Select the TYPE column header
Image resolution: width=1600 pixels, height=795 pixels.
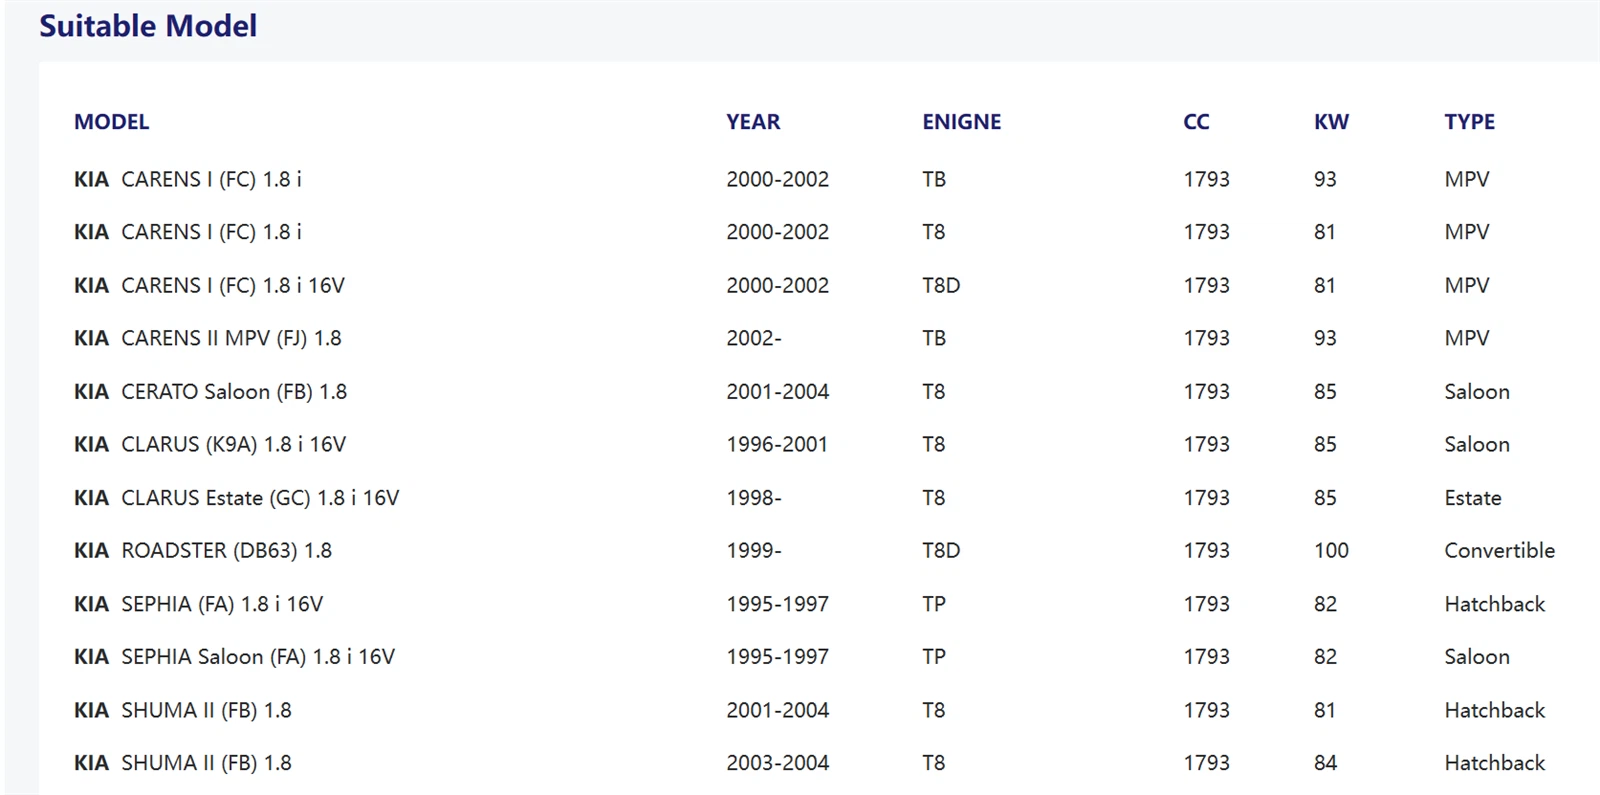click(1469, 122)
